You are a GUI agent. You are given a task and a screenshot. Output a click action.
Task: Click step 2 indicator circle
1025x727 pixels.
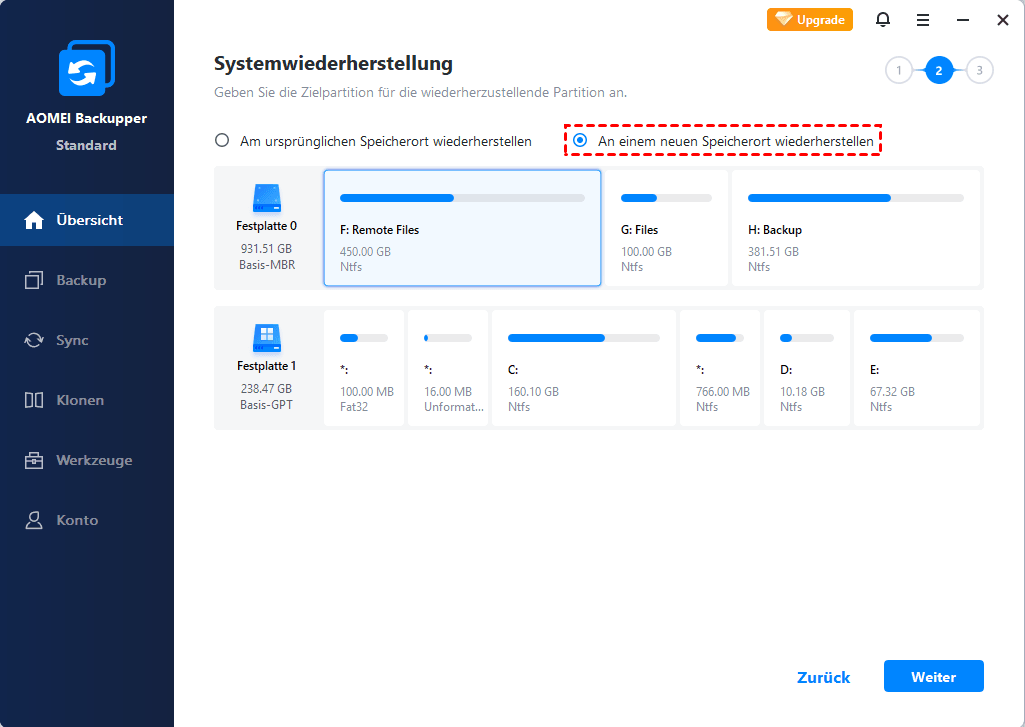[939, 71]
